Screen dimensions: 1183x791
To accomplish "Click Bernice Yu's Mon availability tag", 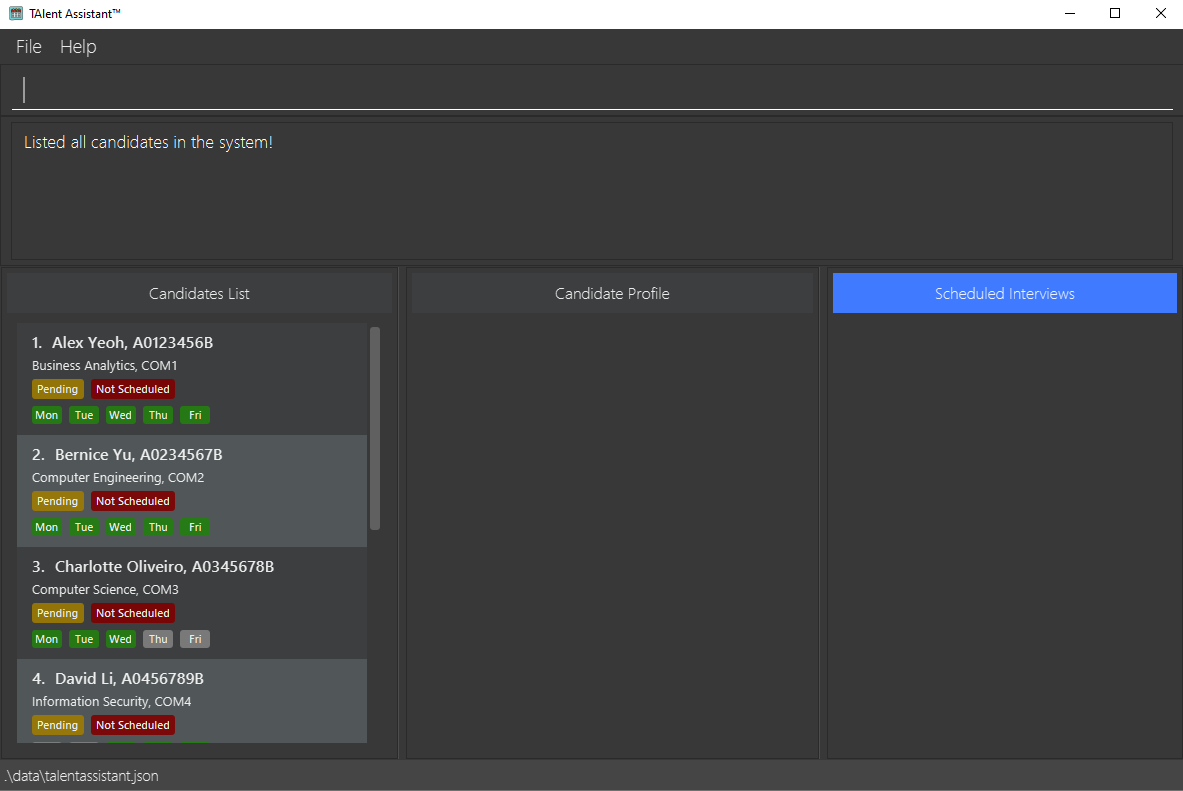I will (x=47, y=527).
